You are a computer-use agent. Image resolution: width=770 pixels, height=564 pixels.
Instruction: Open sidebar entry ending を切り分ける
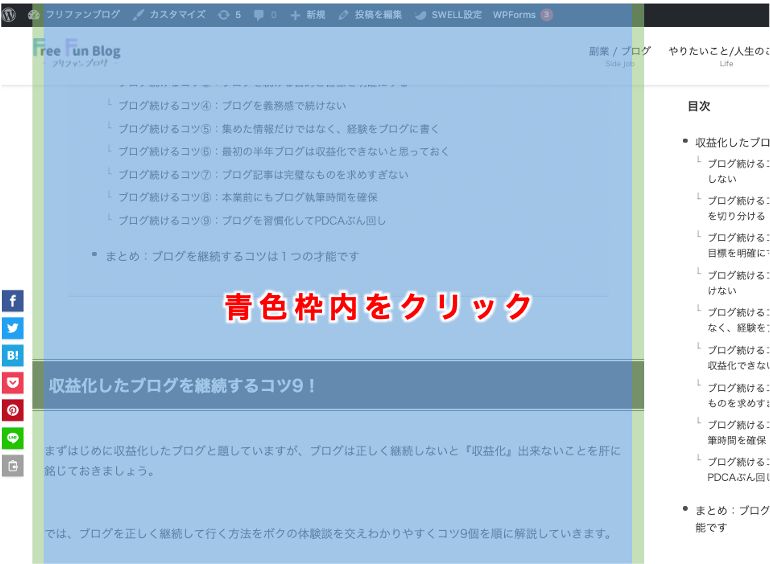coord(738,208)
